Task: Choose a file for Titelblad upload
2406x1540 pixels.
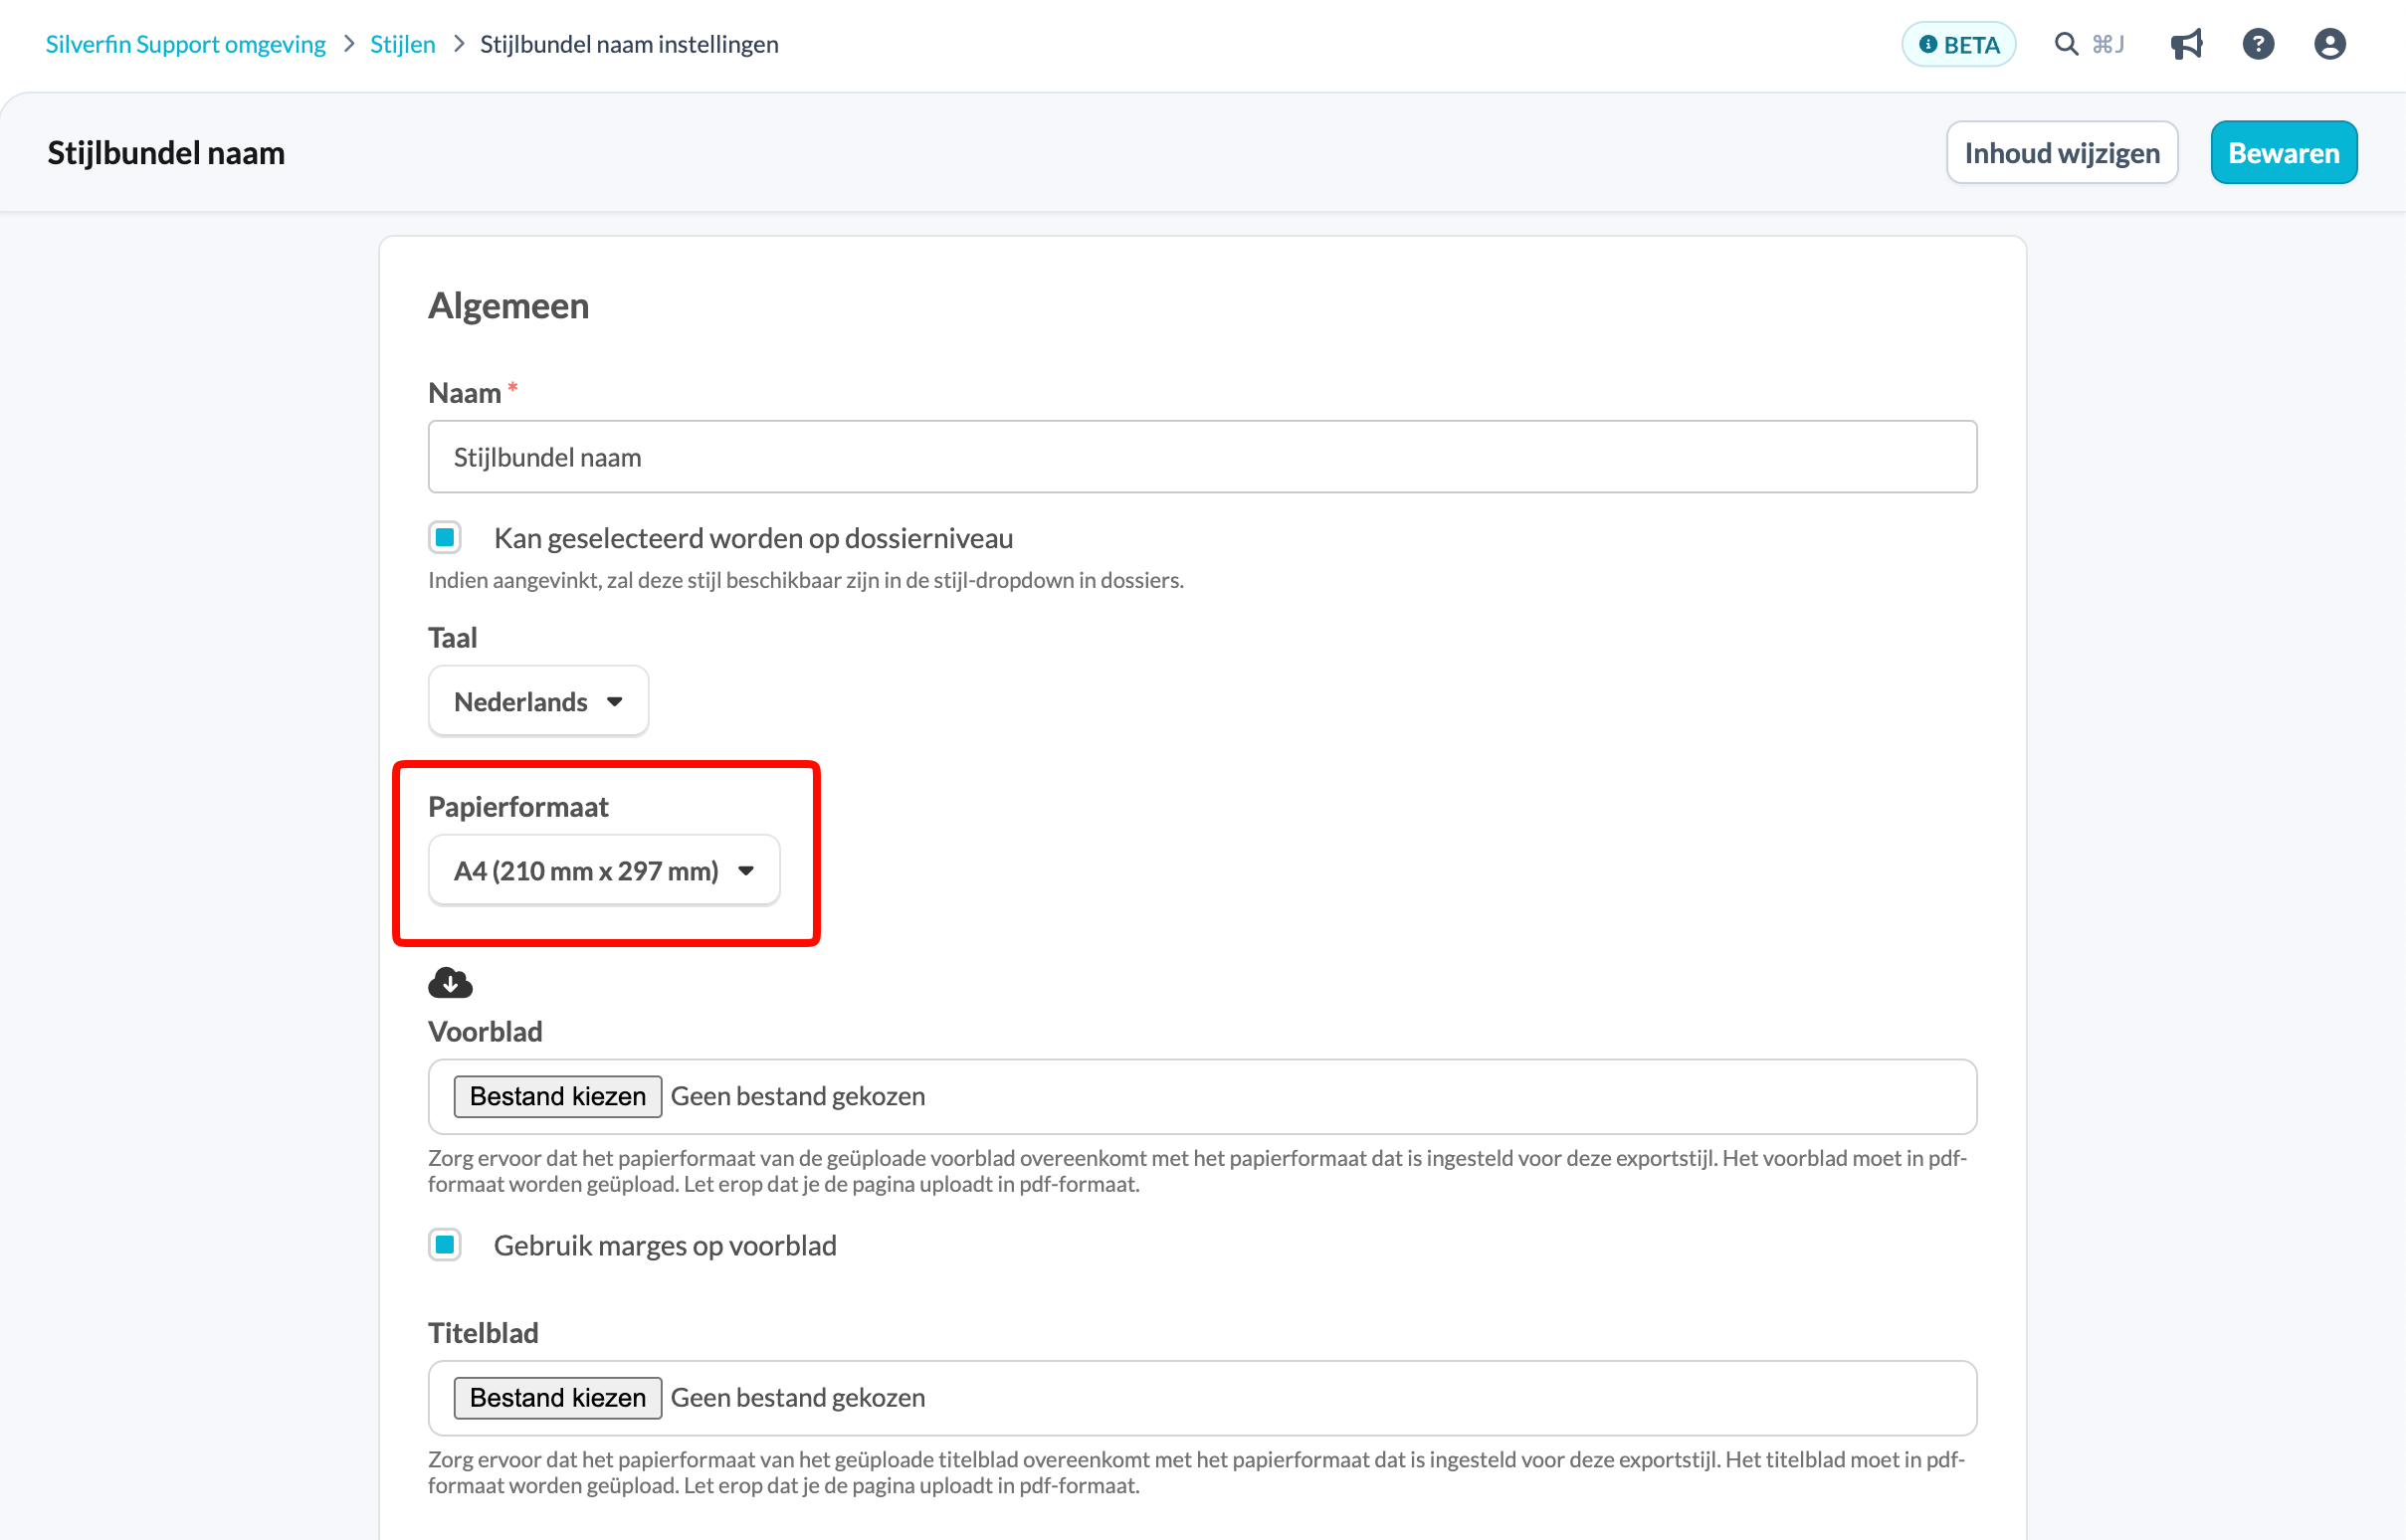Action: [558, 1397]
